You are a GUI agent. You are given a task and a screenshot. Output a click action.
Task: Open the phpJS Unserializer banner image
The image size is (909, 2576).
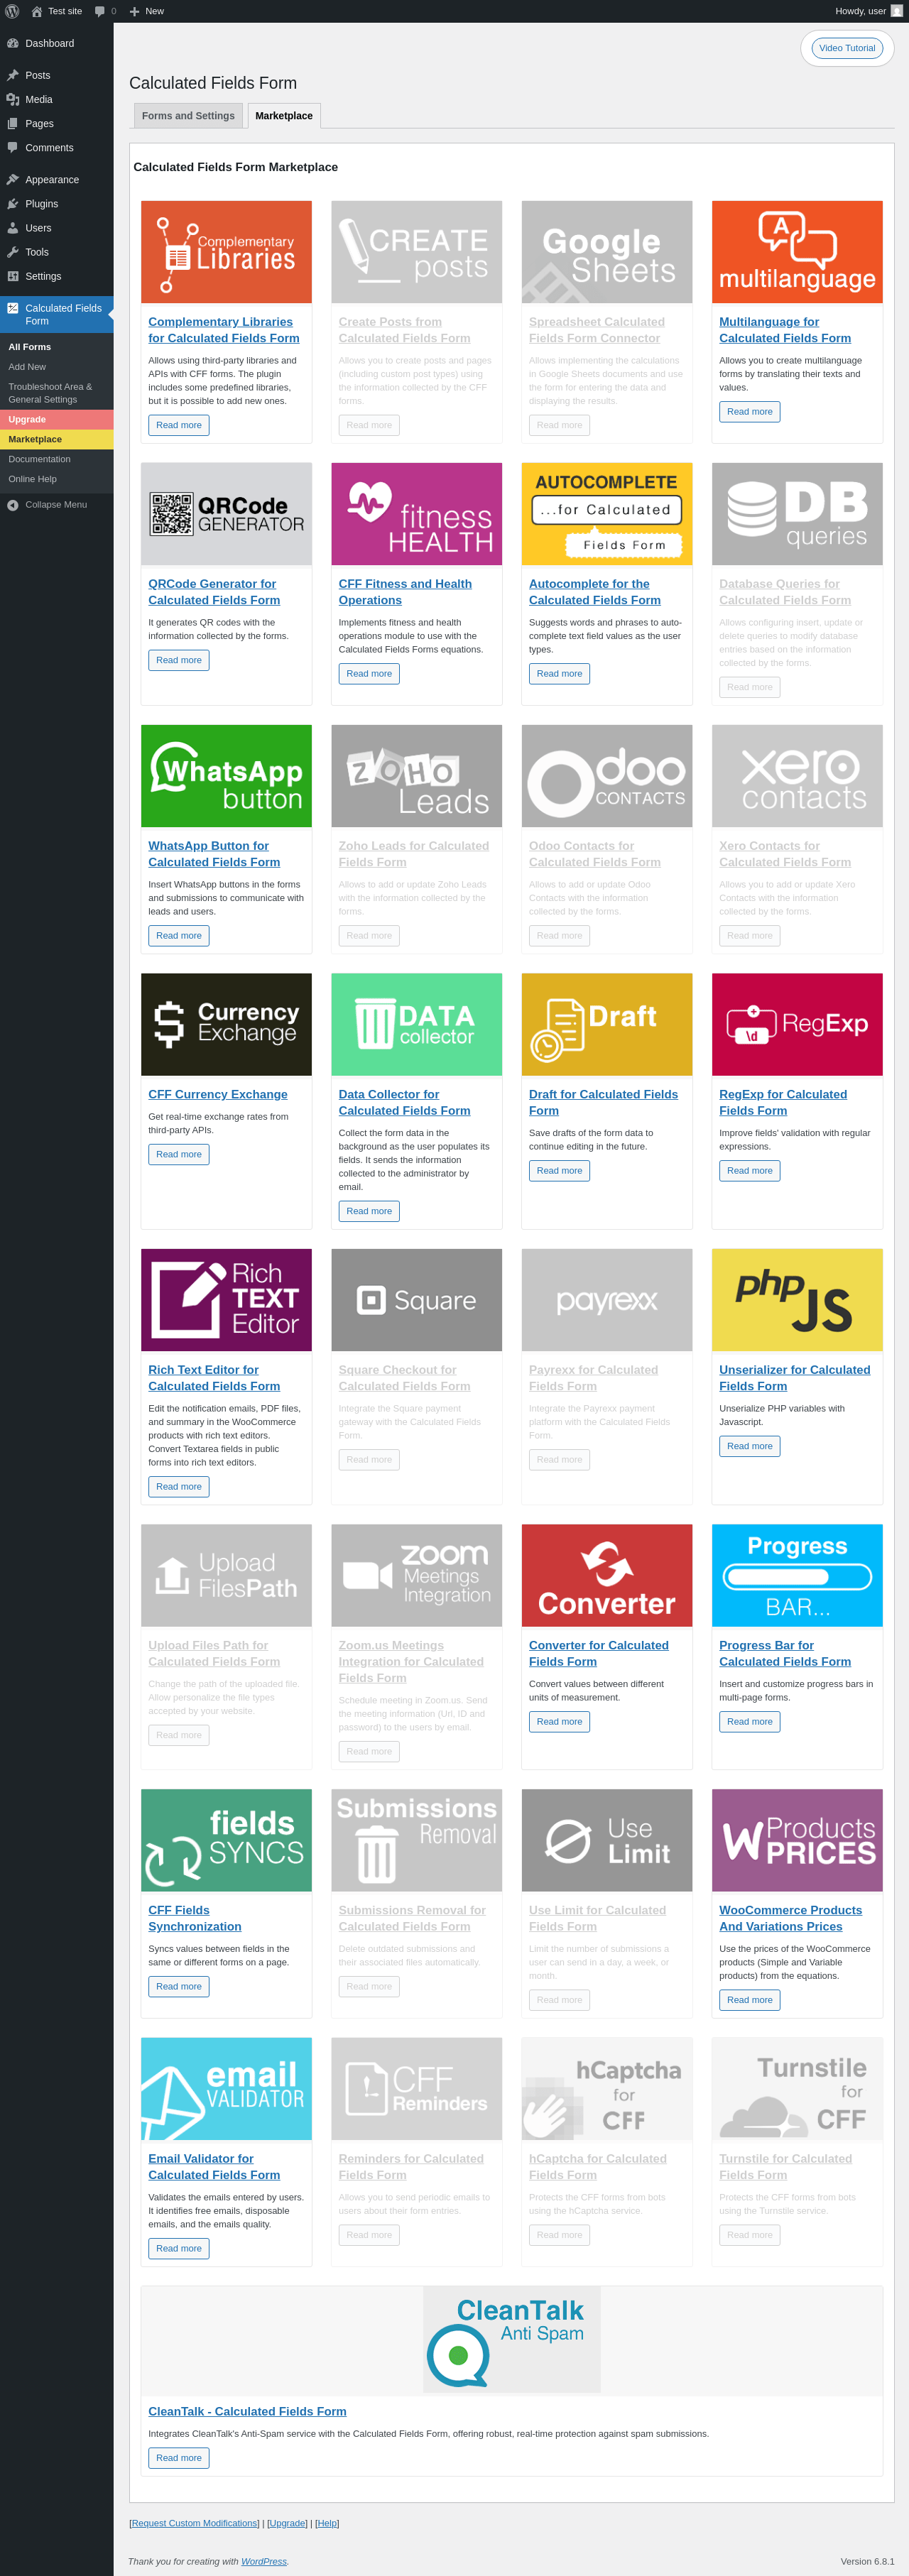coord(797,1300)
